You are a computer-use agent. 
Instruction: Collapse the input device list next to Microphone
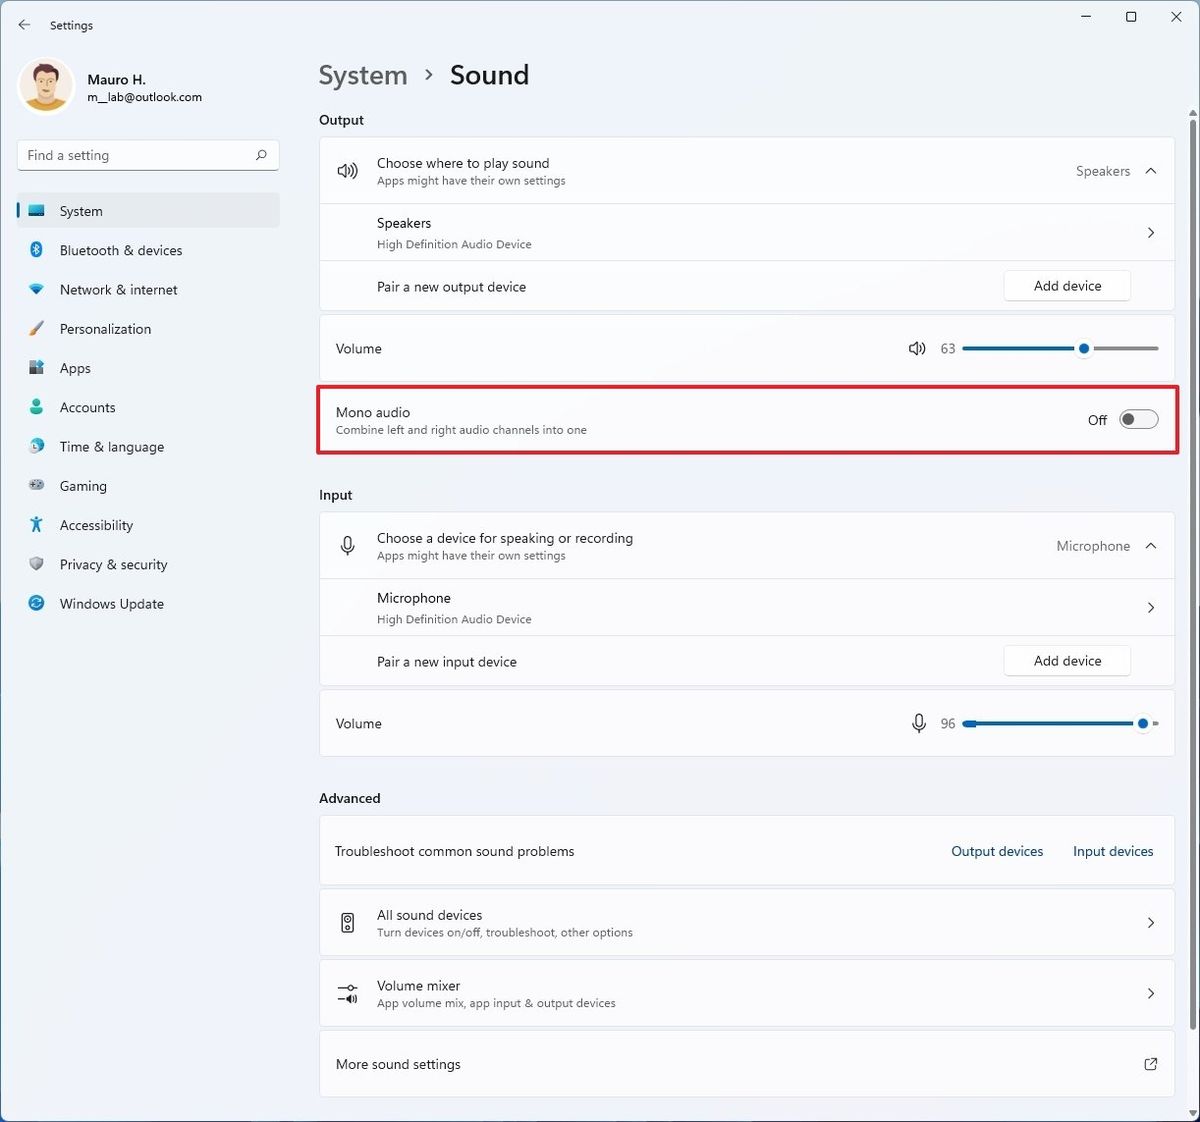pyautogui.click(x=1151, y=546)
